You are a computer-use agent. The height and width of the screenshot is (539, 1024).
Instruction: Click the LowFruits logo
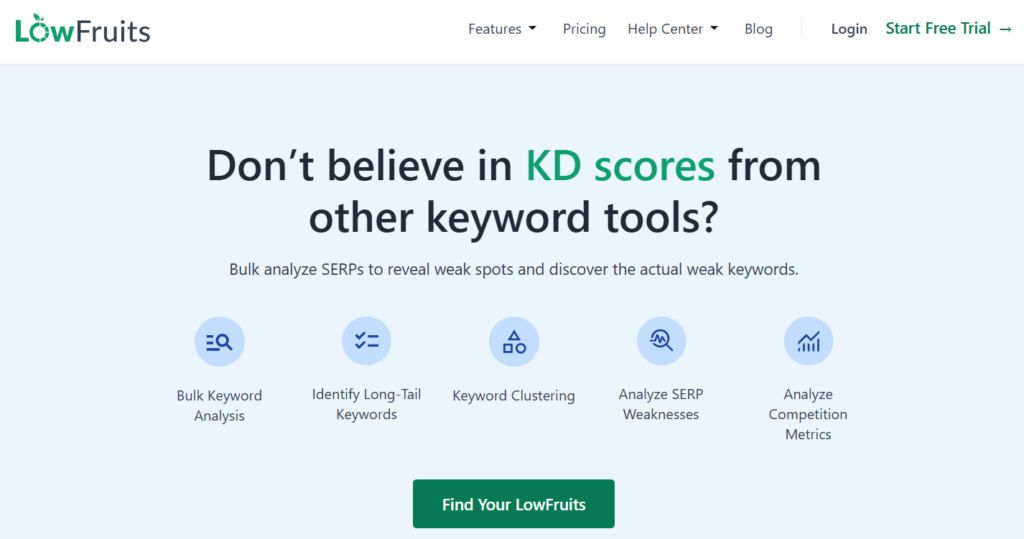click(x=83, y=29)
